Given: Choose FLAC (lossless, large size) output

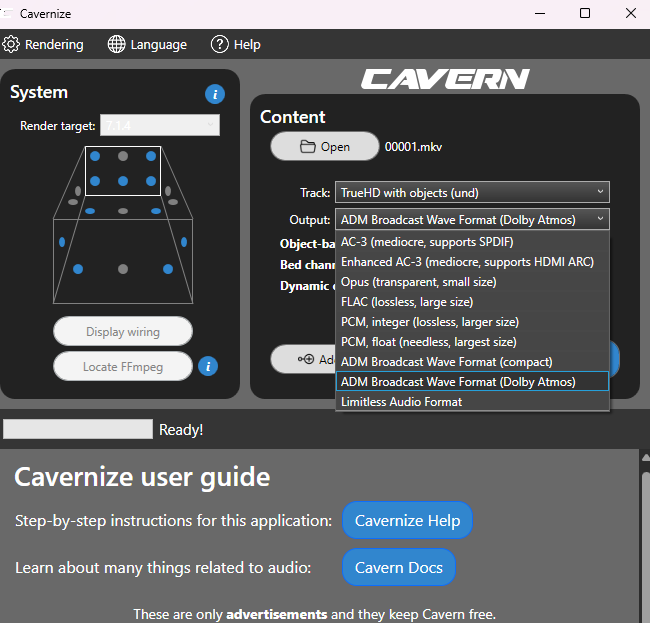Looking at the screenshot, I should coord(472,302).
